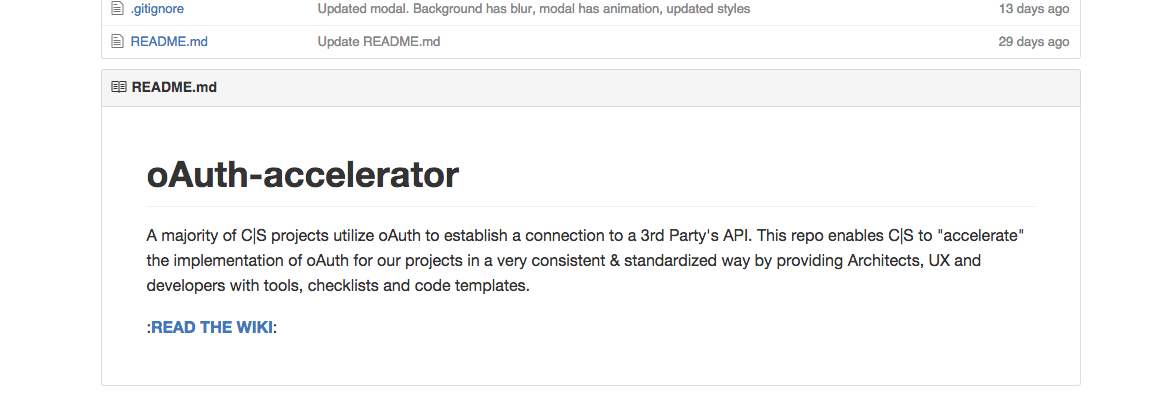
Task: Click the description paragraph's first line
Action: pyautogui.click(x=585, y=236)
